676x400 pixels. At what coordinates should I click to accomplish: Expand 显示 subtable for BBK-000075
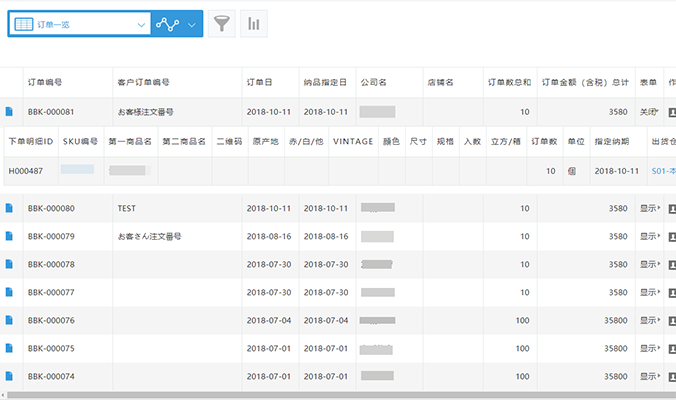pos(650,348)
